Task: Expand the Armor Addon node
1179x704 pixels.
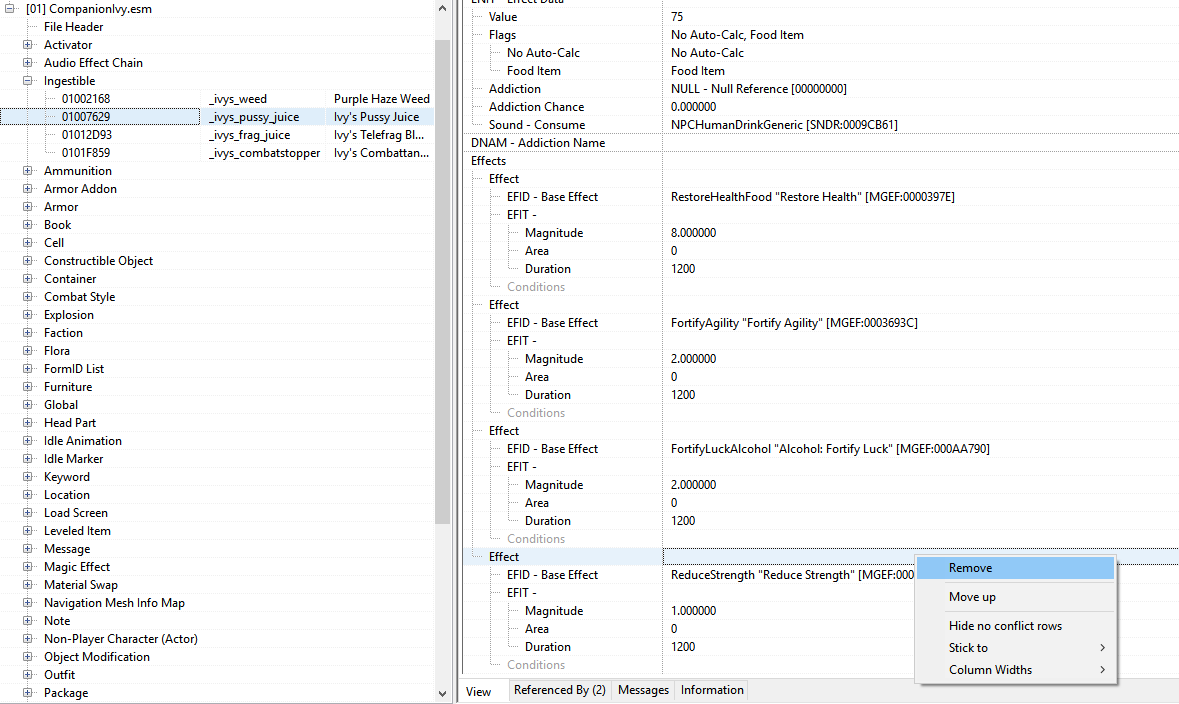Action: 28,189
